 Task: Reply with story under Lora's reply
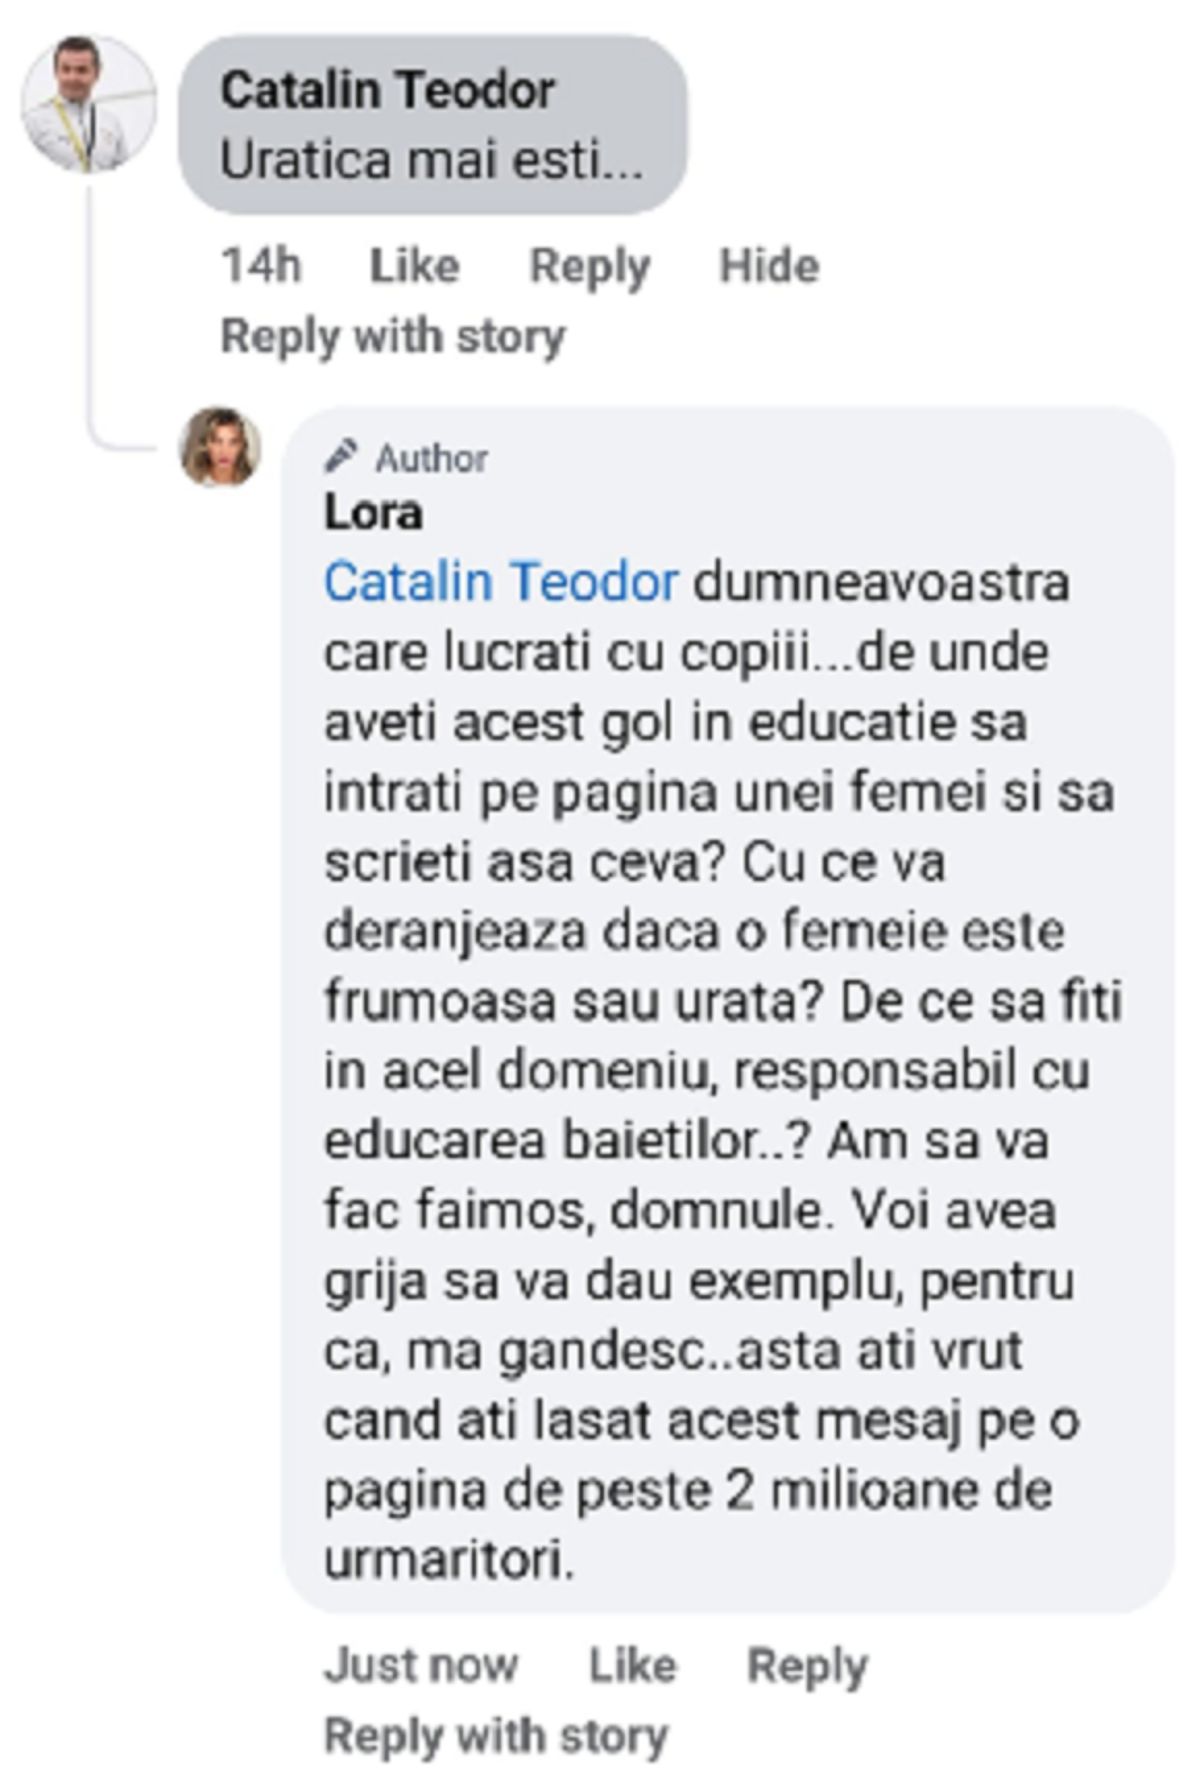495,1736
